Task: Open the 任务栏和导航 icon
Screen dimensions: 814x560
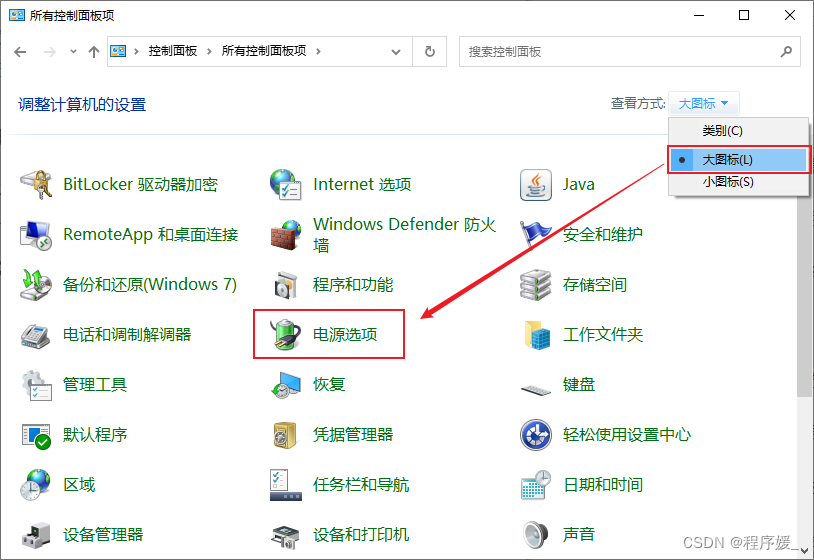Action: pos(286,485)
